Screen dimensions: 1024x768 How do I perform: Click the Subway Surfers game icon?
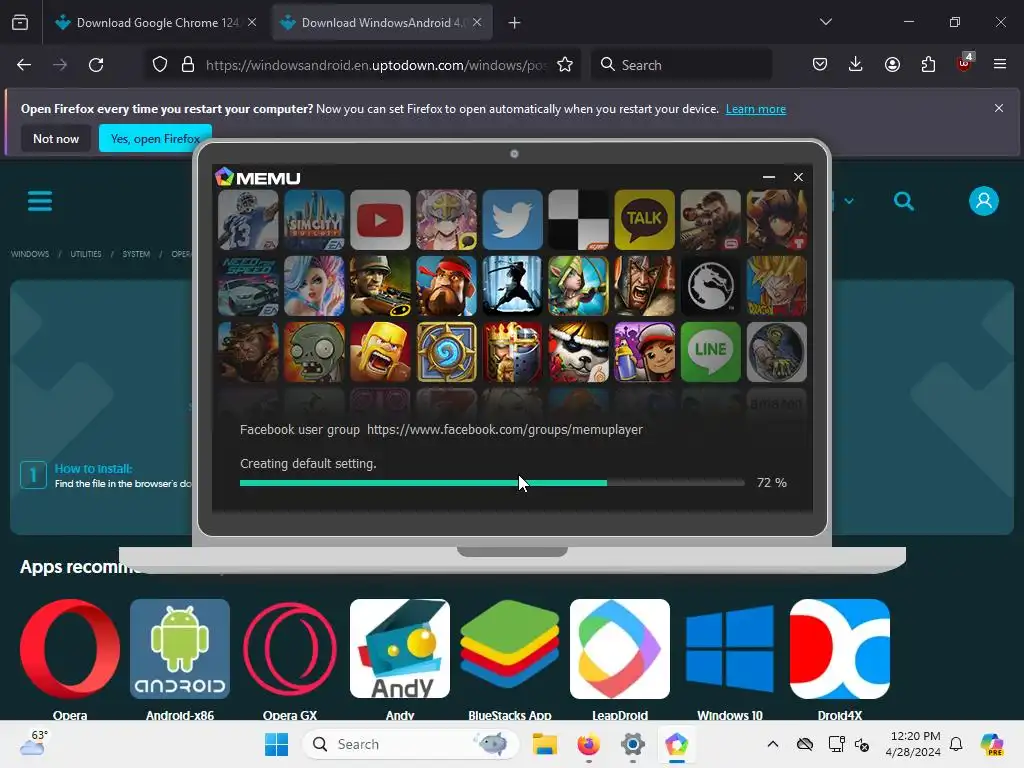(644, 352)
